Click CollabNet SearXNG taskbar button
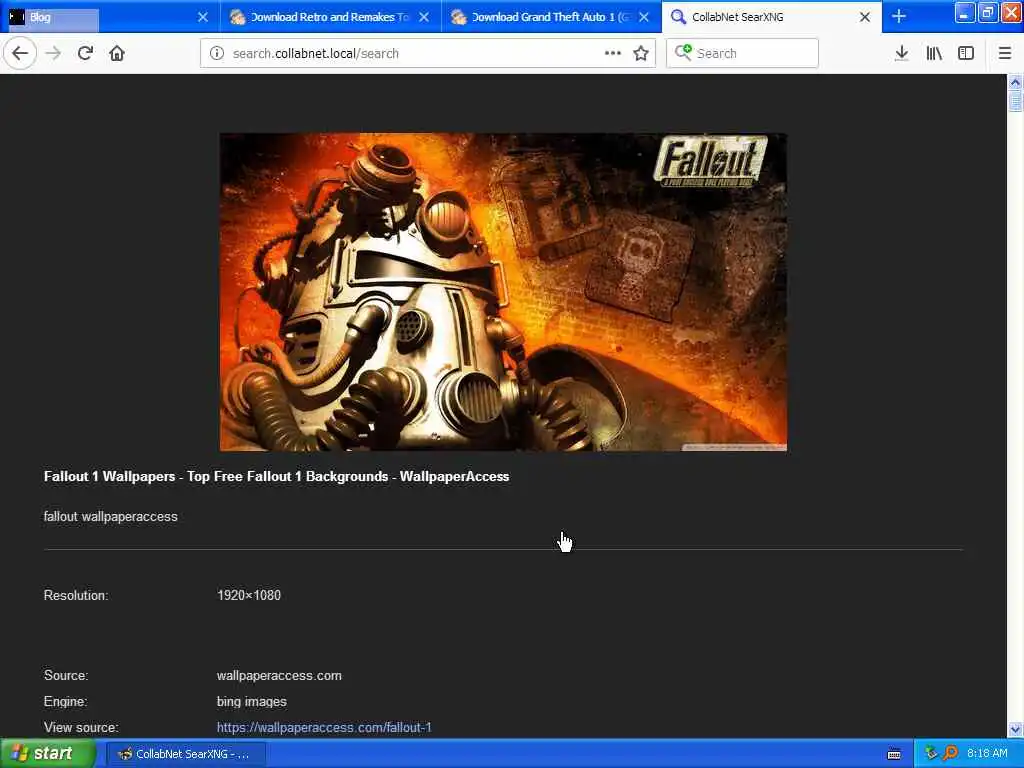 click(186, 754)
